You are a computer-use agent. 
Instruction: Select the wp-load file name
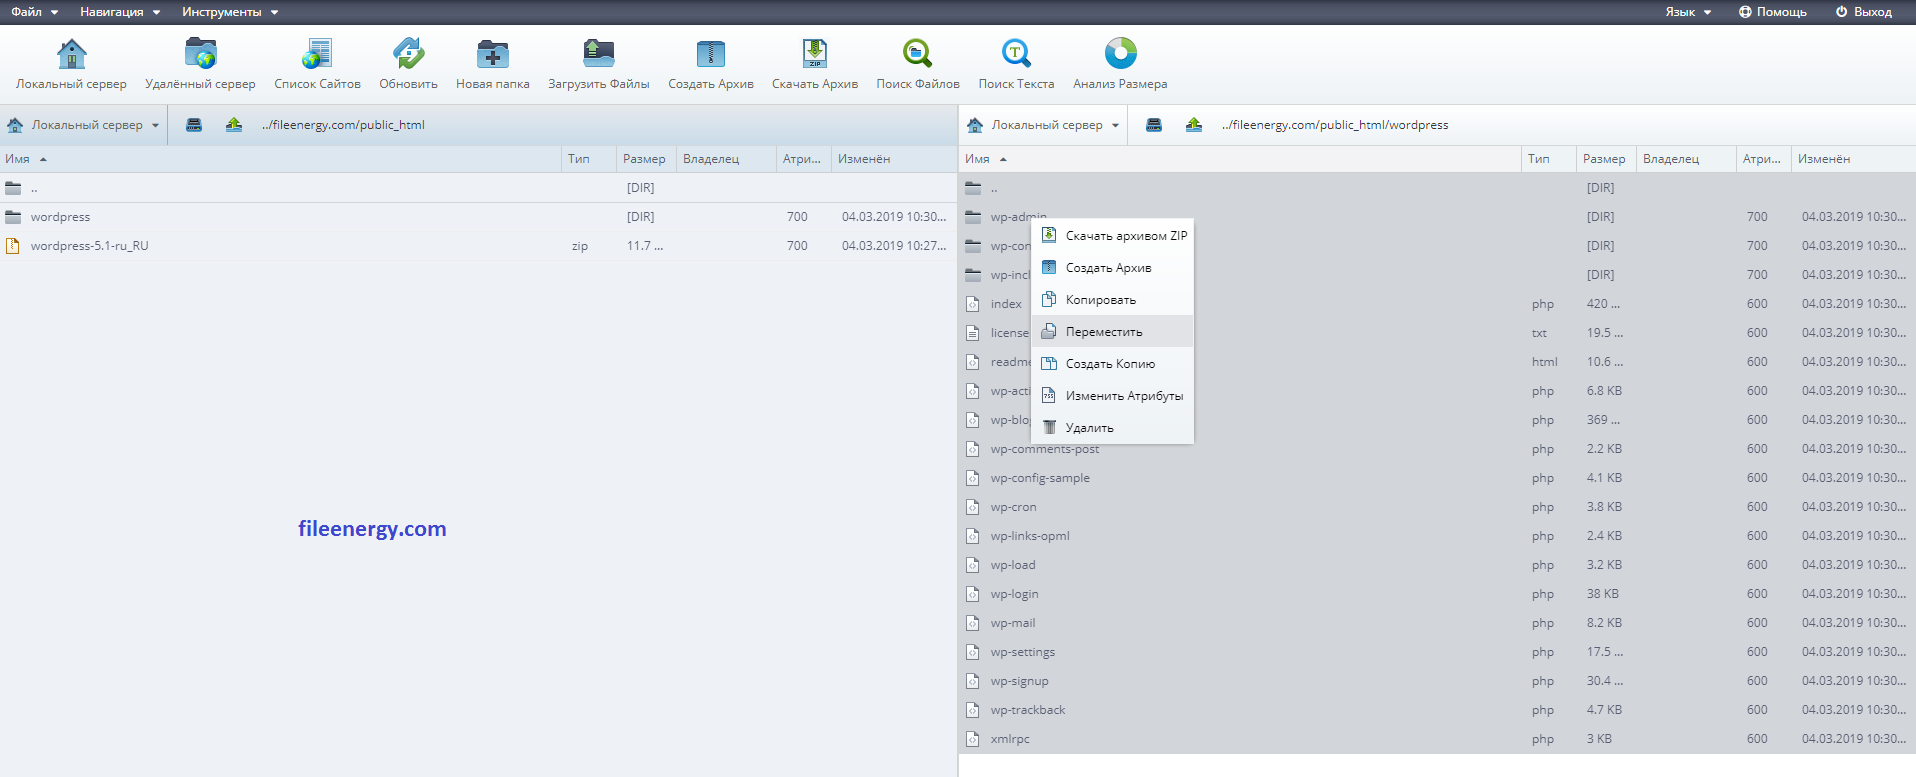click(x=1013, y=565)
